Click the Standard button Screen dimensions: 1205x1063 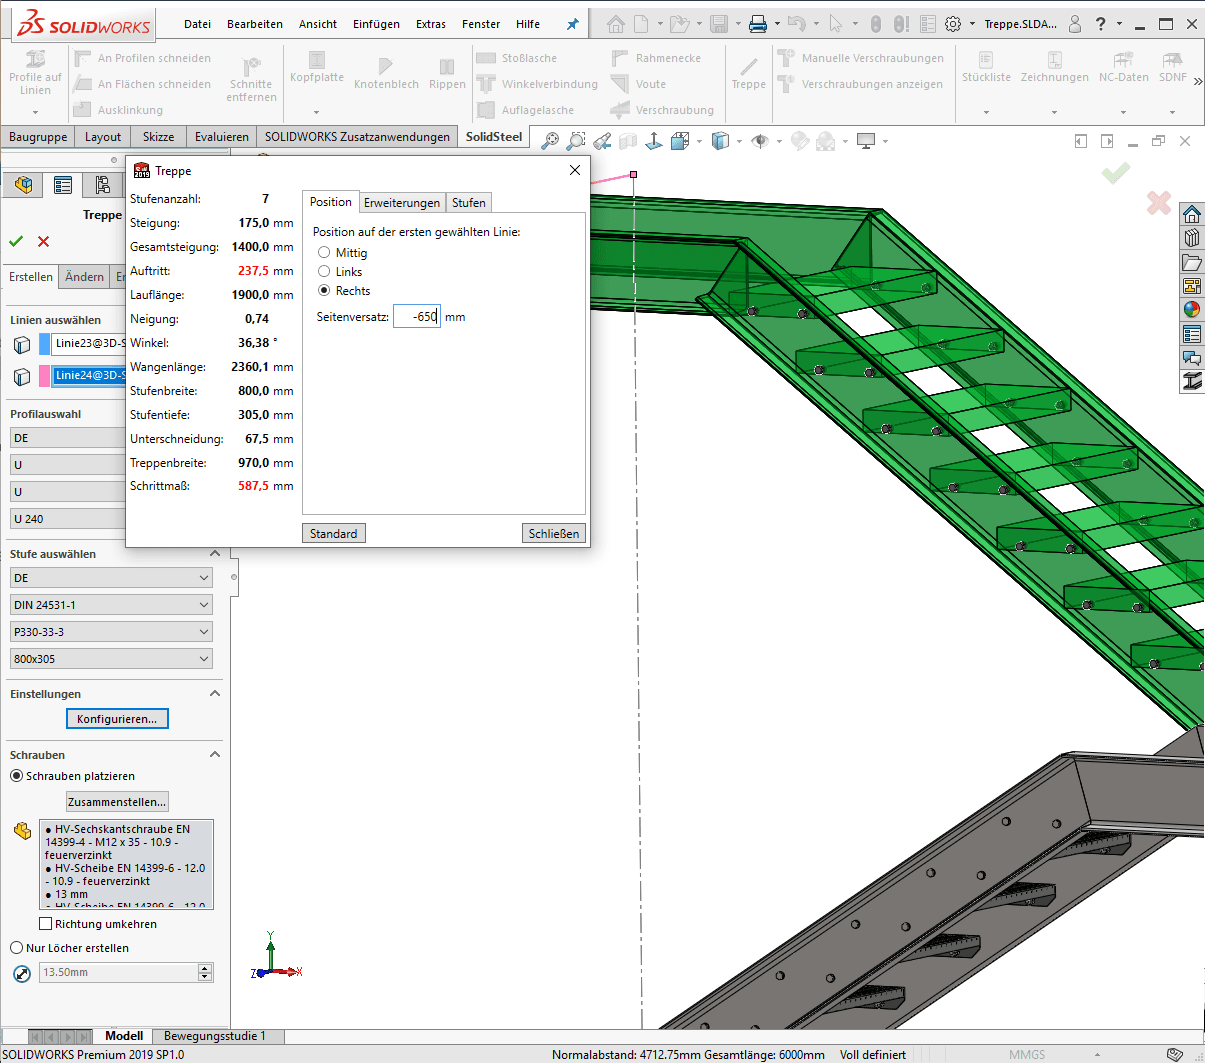pos(334,534)
